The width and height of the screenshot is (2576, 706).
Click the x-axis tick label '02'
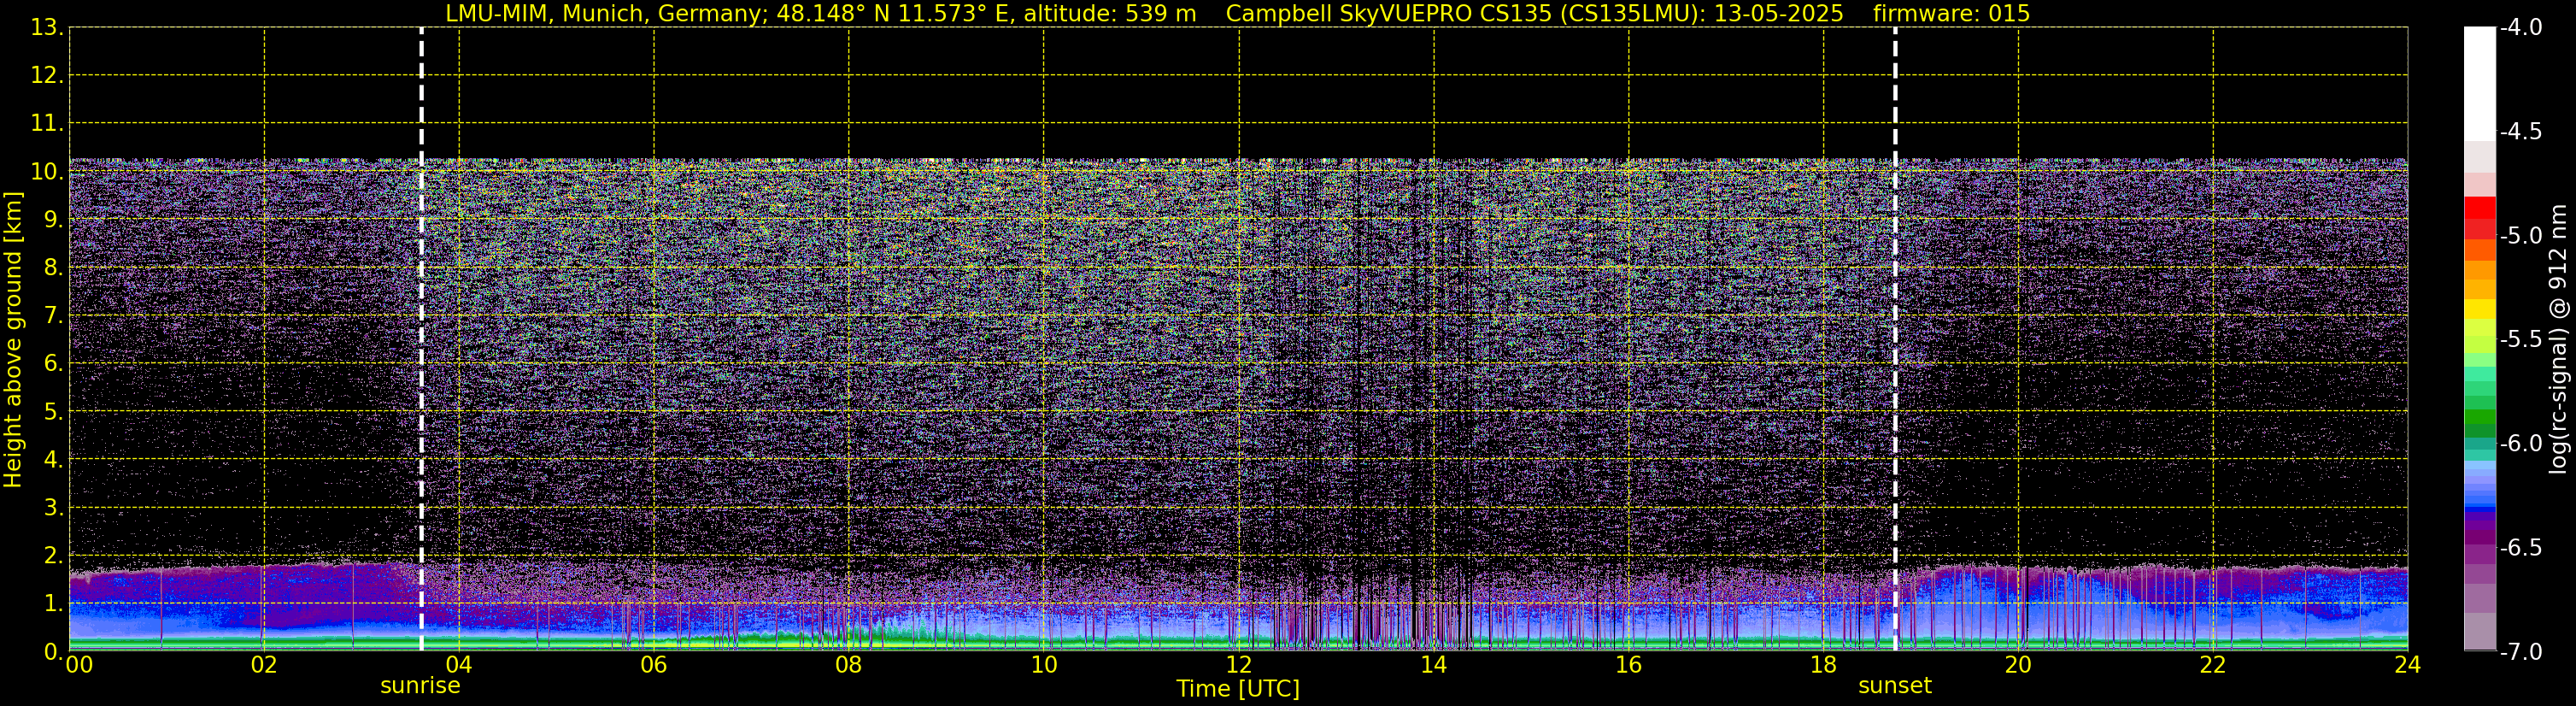pos(263,665)
